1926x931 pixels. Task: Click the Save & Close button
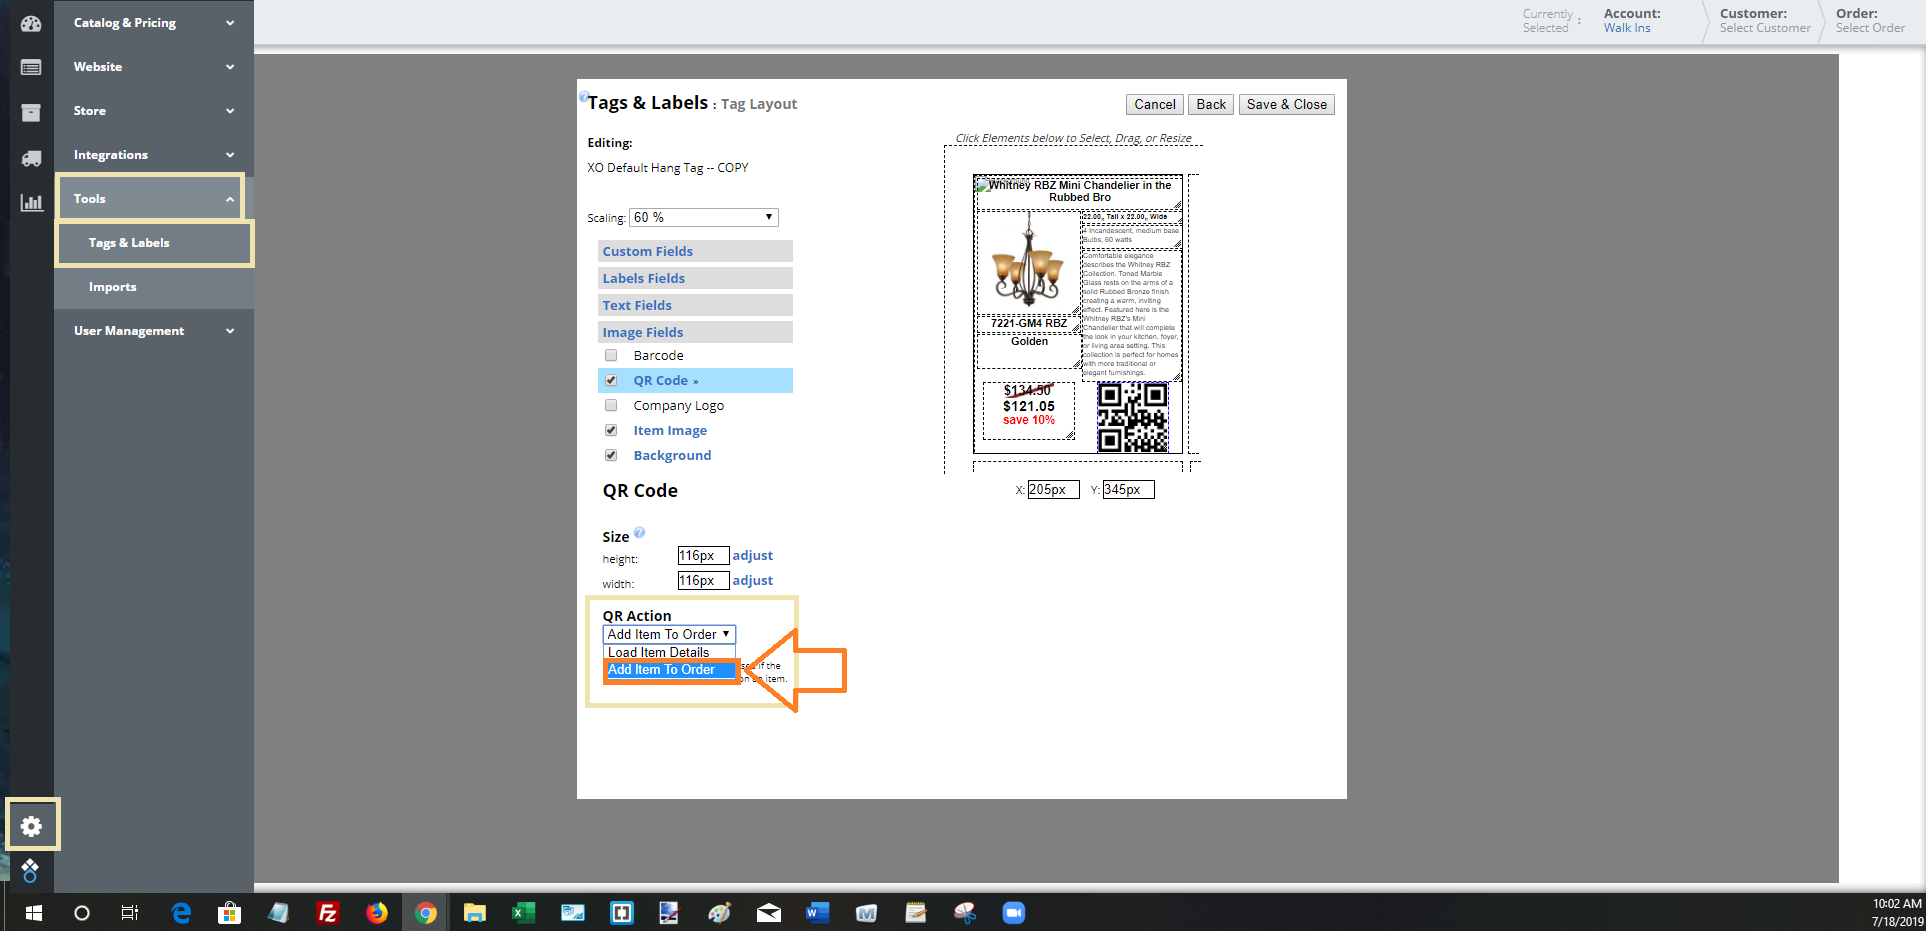tap(1286, 104)
